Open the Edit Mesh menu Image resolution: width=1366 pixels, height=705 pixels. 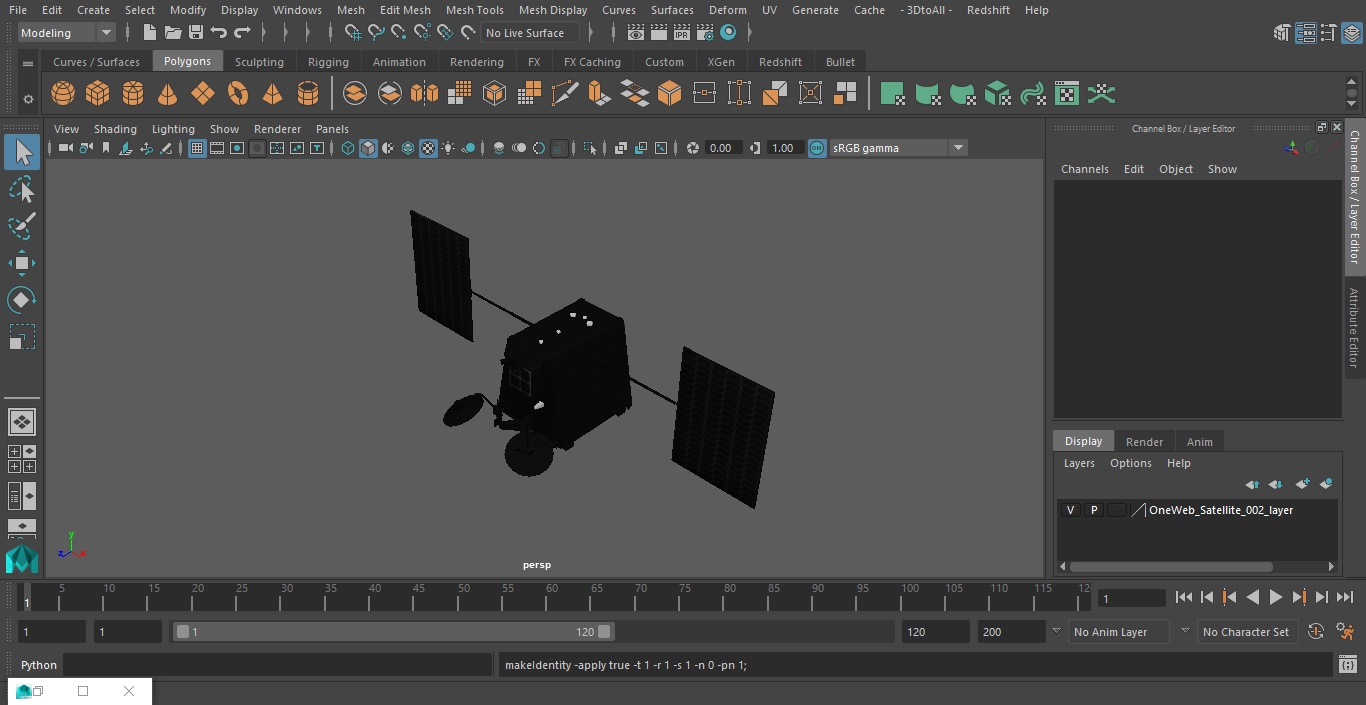click(x=405, y=10)
